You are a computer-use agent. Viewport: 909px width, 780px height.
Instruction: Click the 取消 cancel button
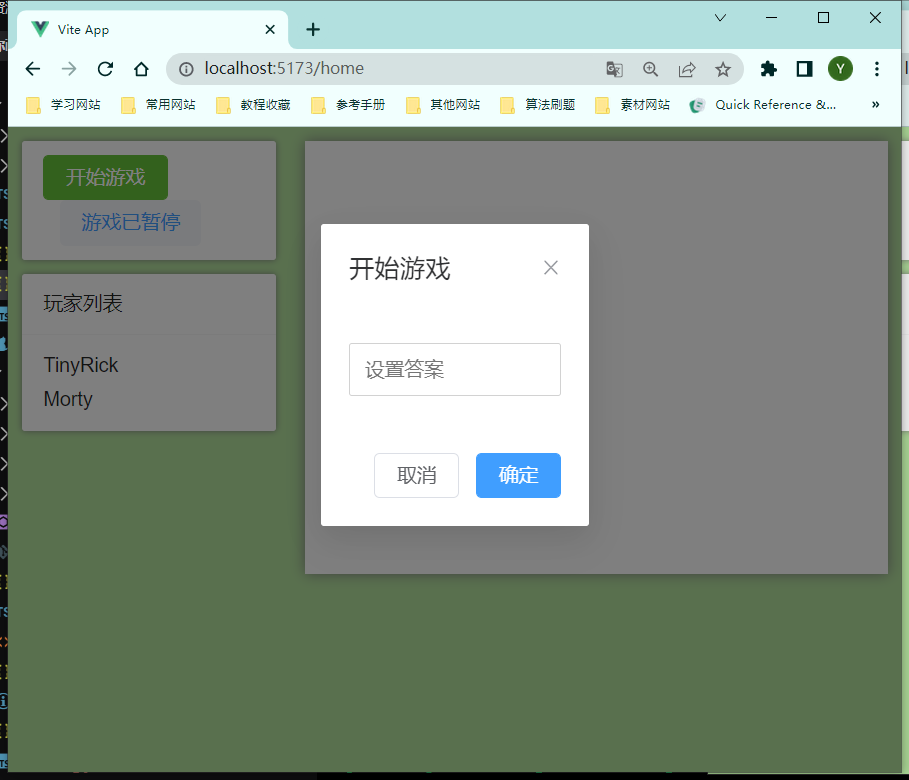pos(416,475)
